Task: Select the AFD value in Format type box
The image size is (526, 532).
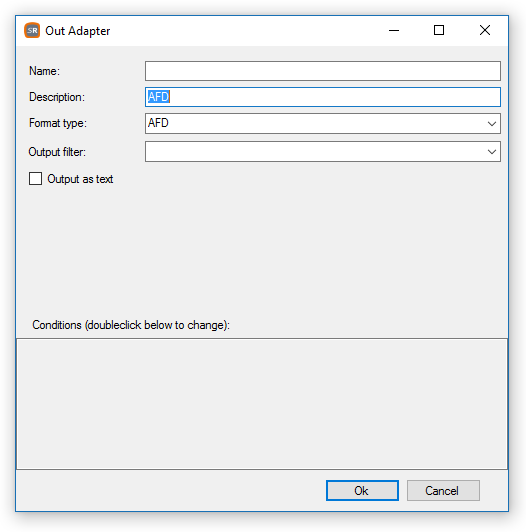Action: coord(158,123)
